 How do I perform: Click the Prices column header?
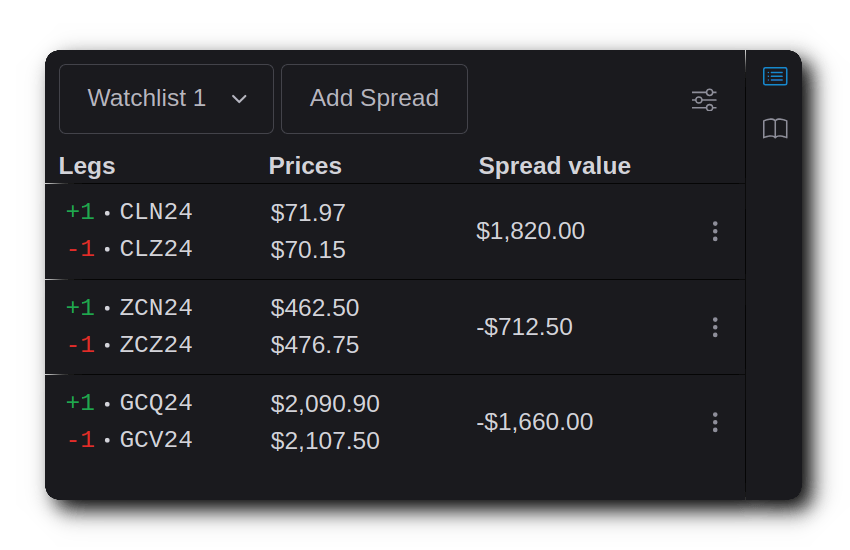[x=305, y=166]
